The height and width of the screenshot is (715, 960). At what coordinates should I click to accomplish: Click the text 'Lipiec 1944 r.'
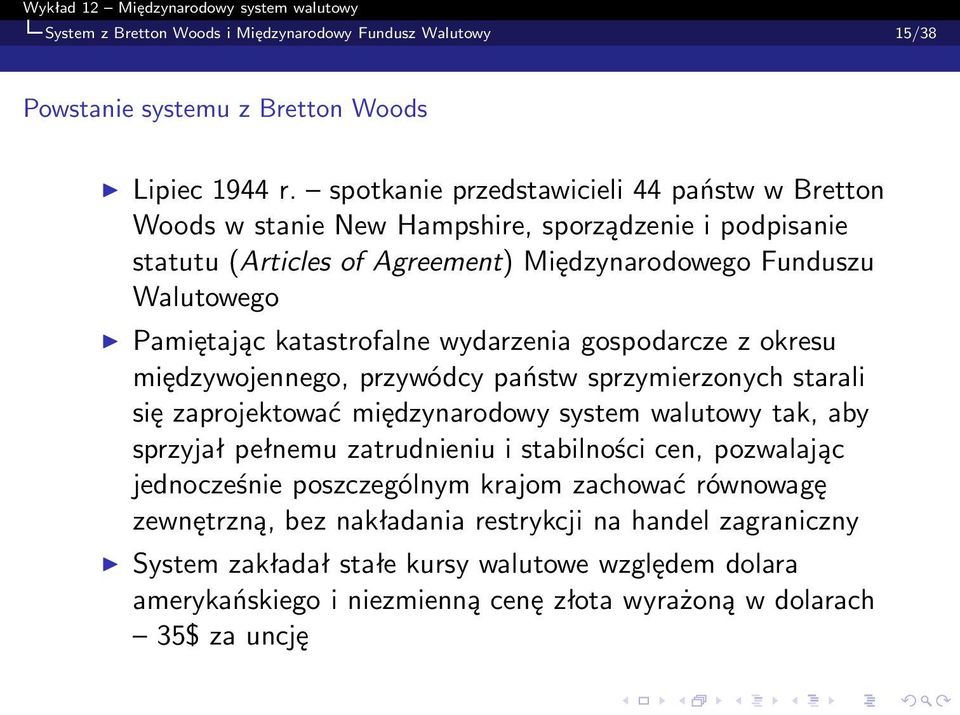click(x=214, y=190)
